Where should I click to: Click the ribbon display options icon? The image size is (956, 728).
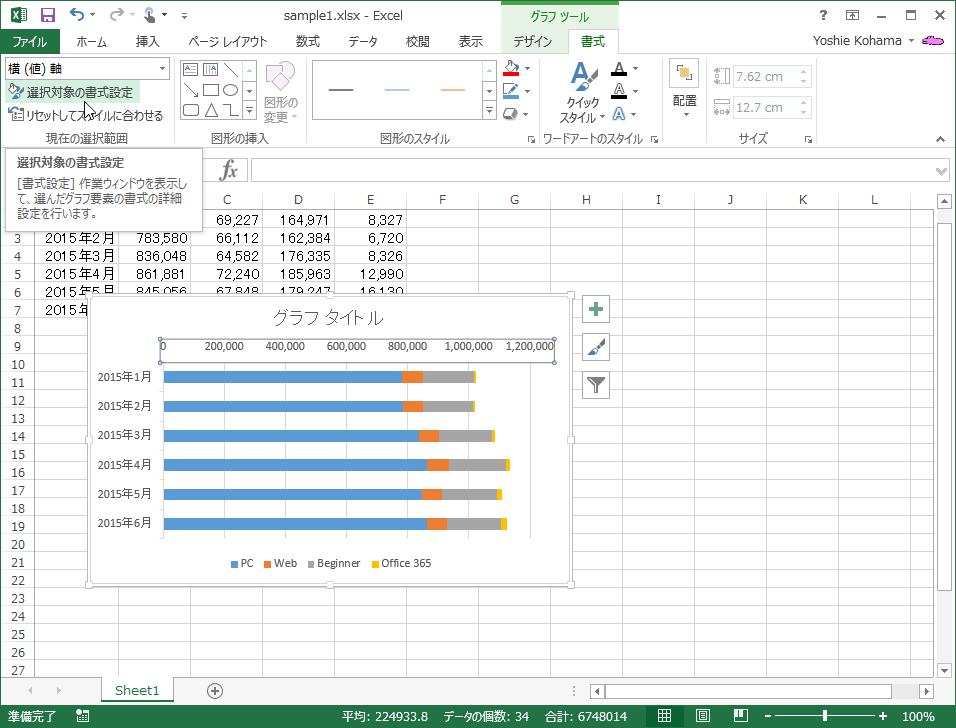tap(852, 16)
